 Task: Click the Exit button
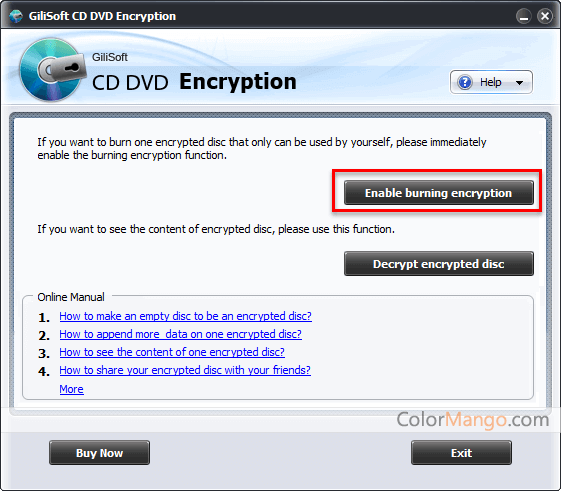(x=461, y=453)
